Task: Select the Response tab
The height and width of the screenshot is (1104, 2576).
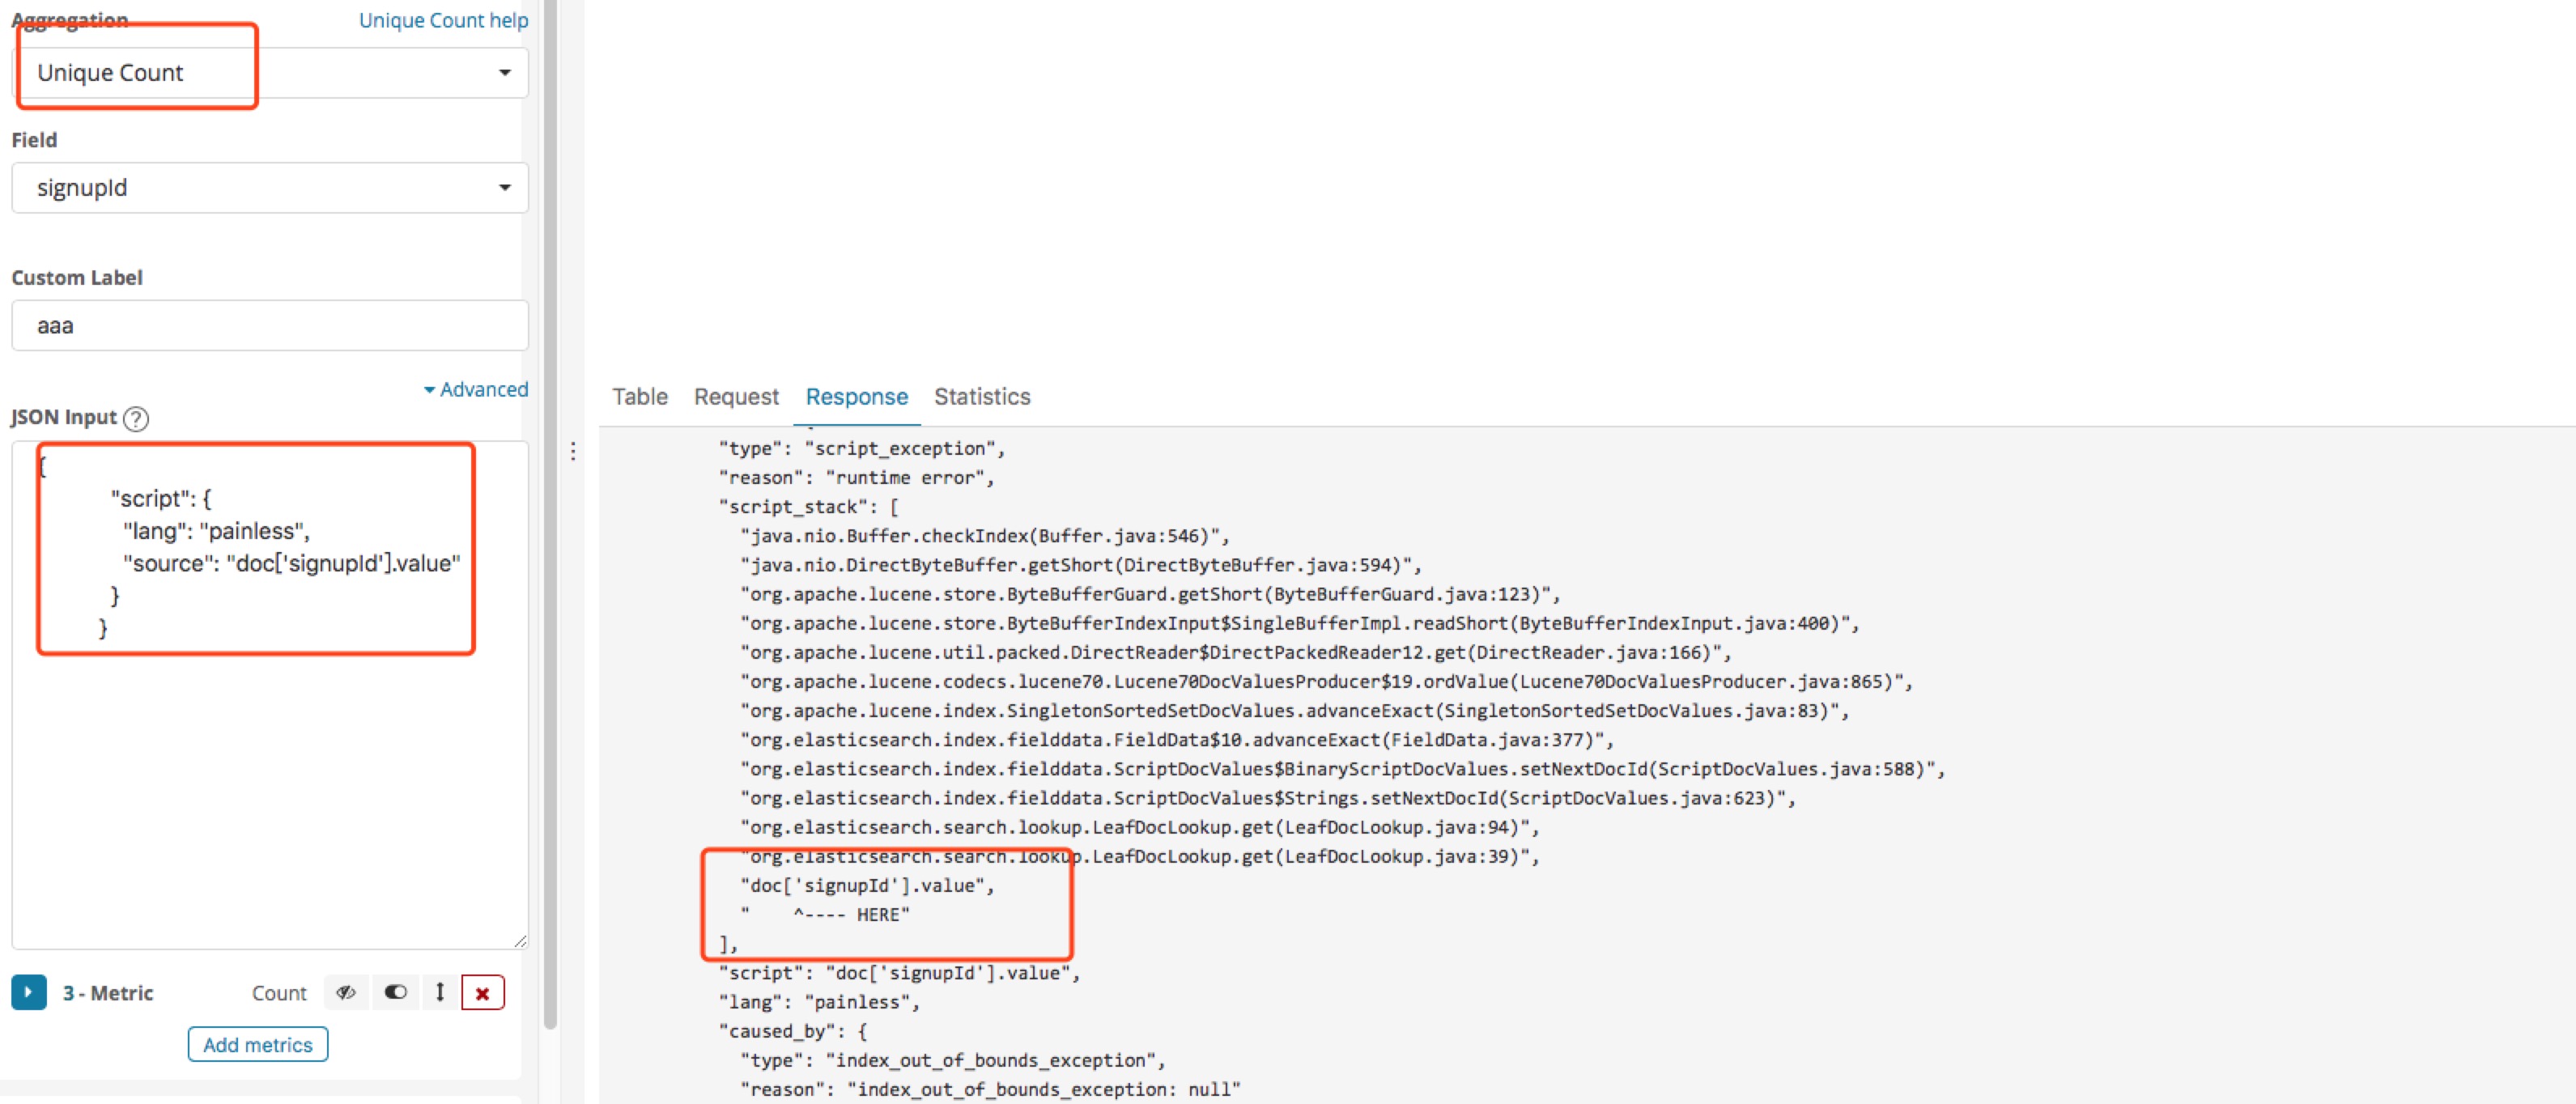Action: tap(857, 397)
